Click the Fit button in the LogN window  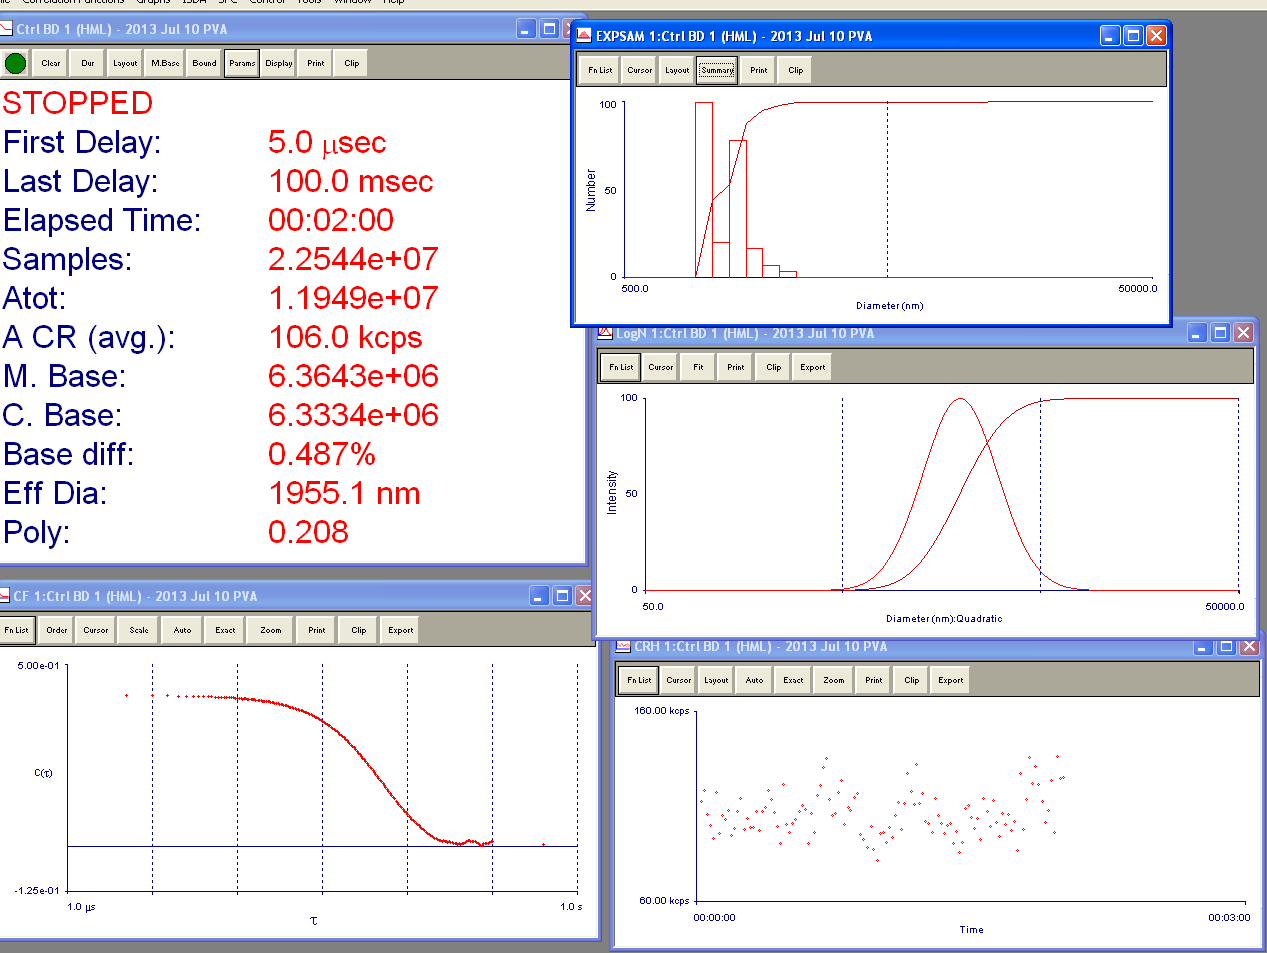pos(698,367)
